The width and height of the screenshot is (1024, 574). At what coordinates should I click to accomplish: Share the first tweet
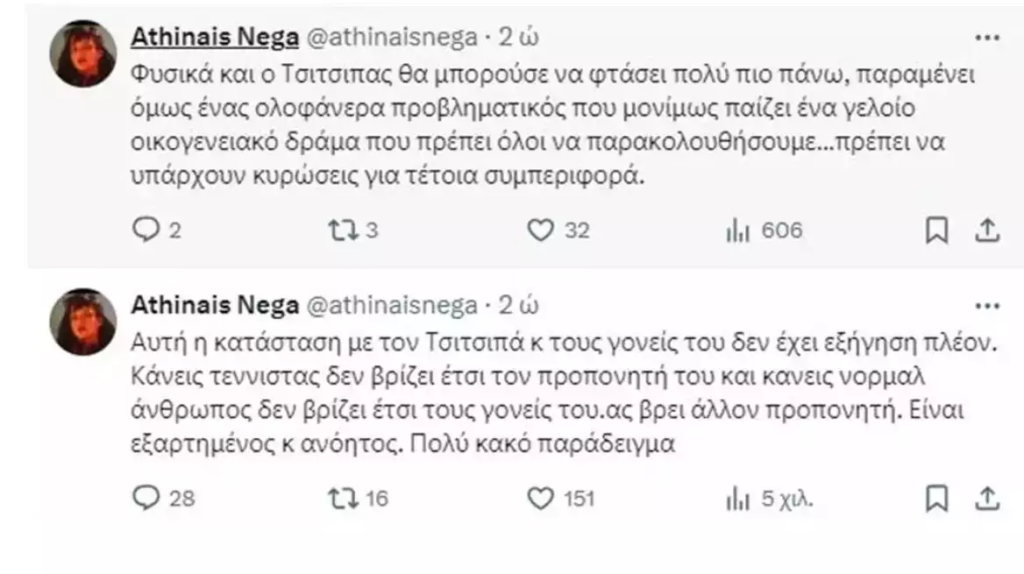[987, 231]
